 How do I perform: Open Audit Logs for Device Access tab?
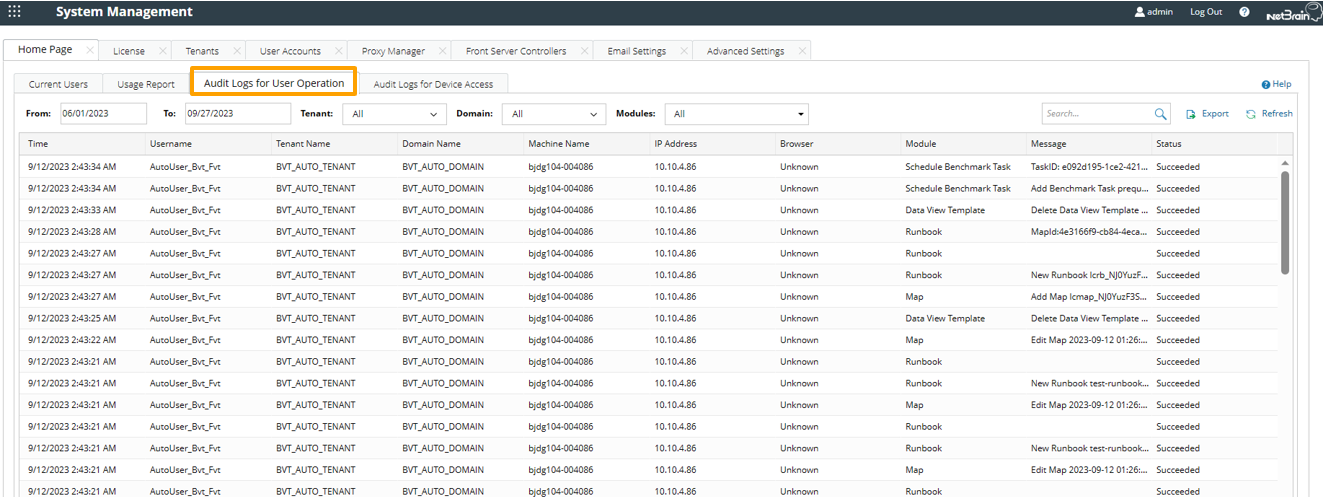tap(433, 84)
